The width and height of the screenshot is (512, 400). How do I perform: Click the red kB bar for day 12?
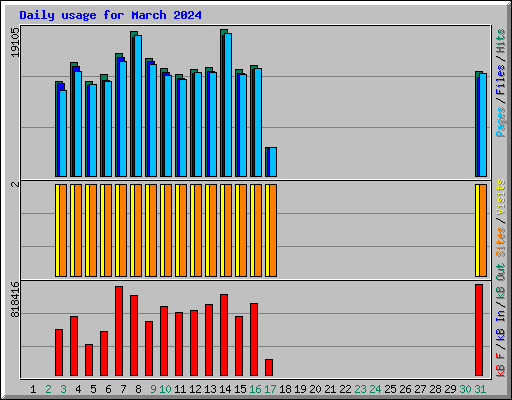(194, 343)
